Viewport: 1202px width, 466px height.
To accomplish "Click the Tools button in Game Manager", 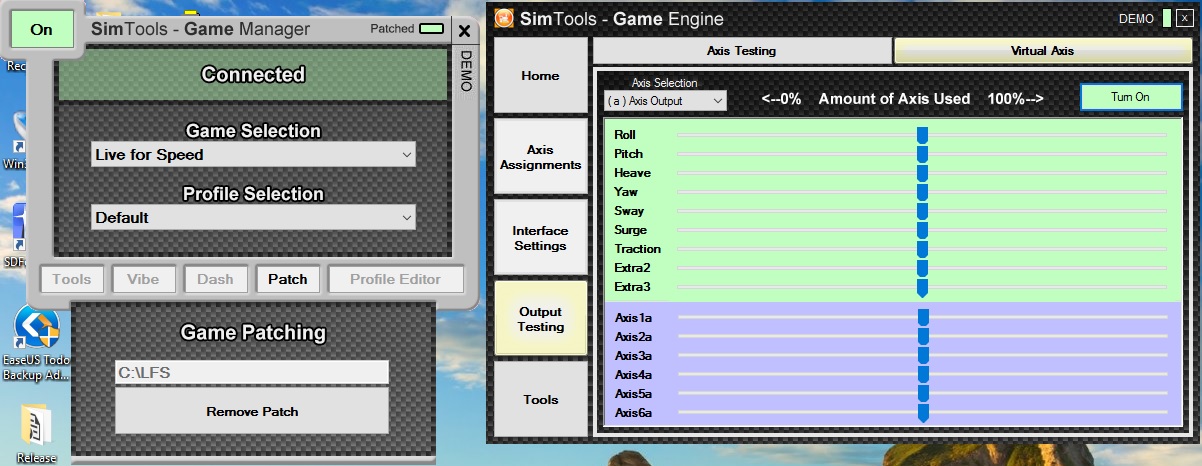I will (72, 280).
